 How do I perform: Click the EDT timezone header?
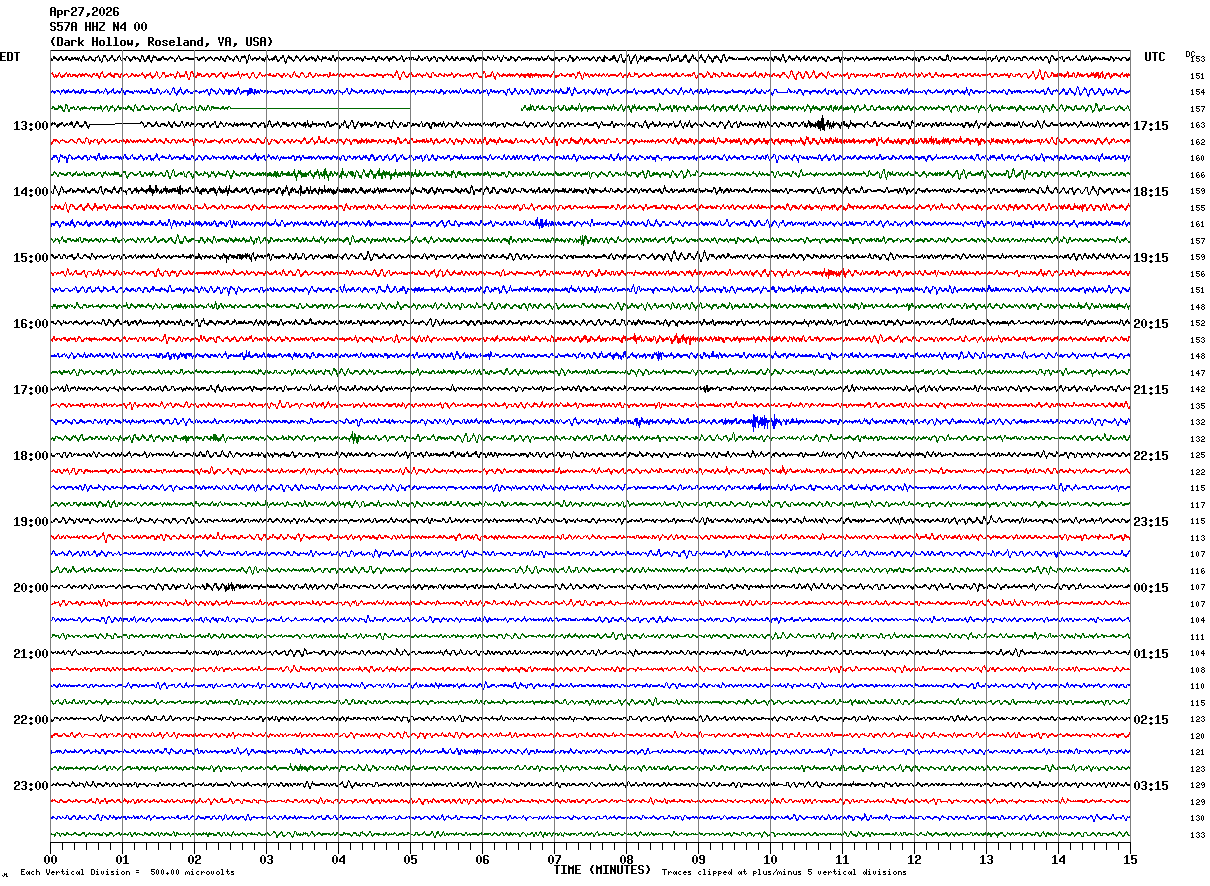[x=10, y=57]
